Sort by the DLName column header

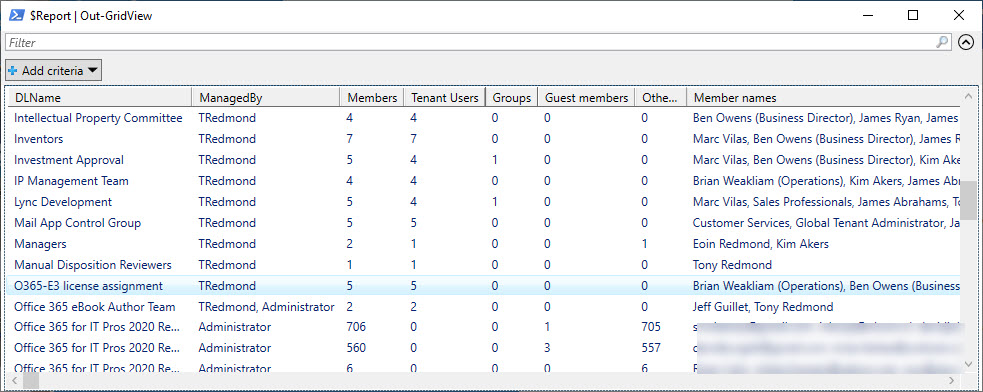(x=98, y=98)
